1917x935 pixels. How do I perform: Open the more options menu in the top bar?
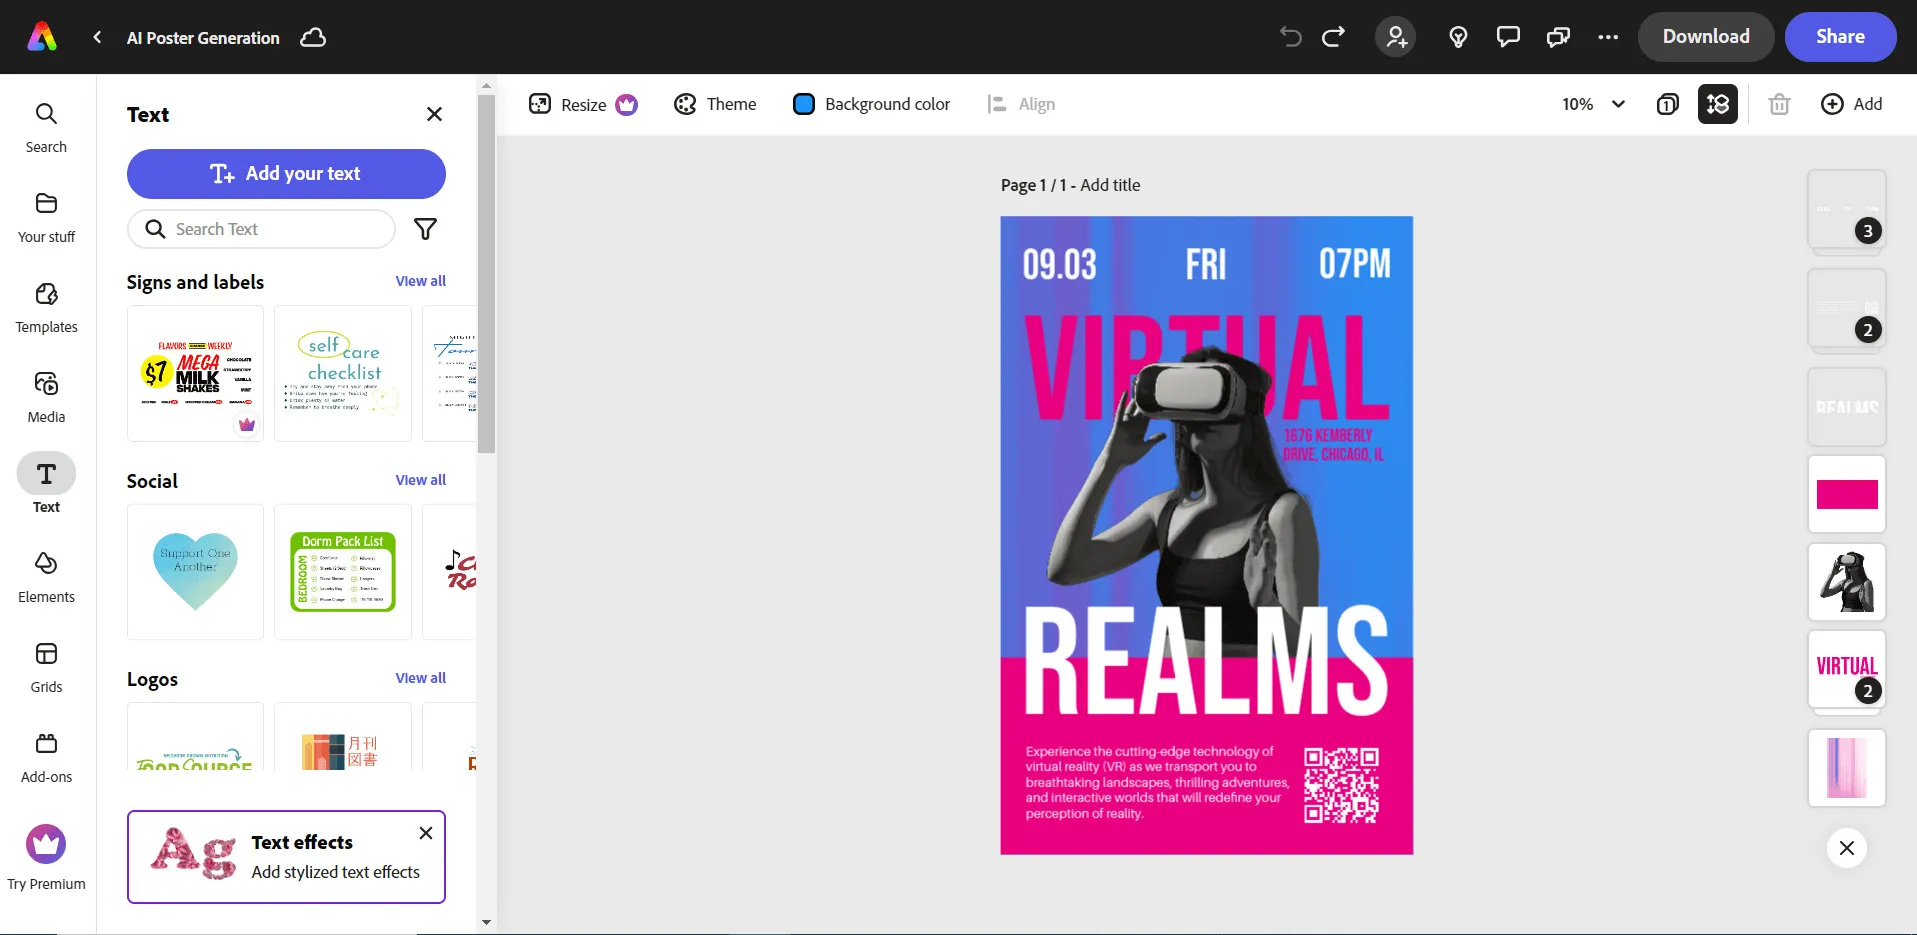click(x=1607, y=37)
